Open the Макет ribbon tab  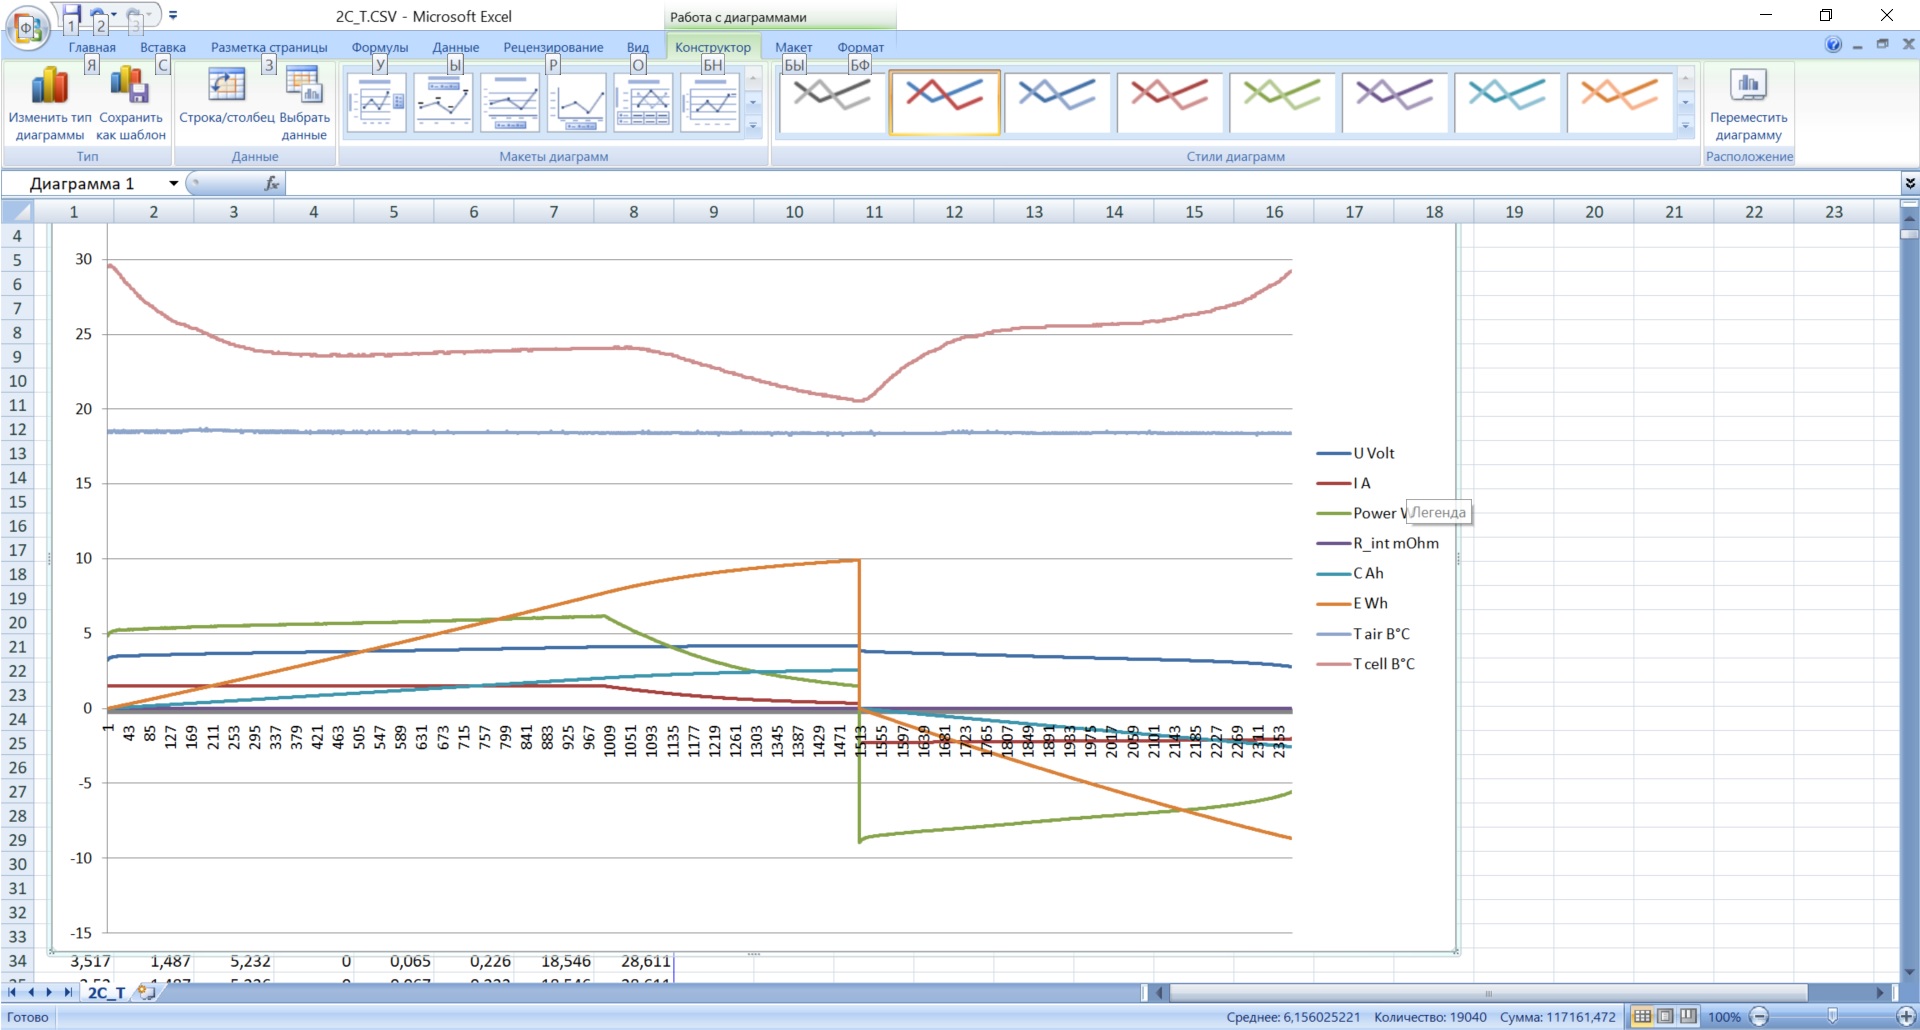(793, 47)
